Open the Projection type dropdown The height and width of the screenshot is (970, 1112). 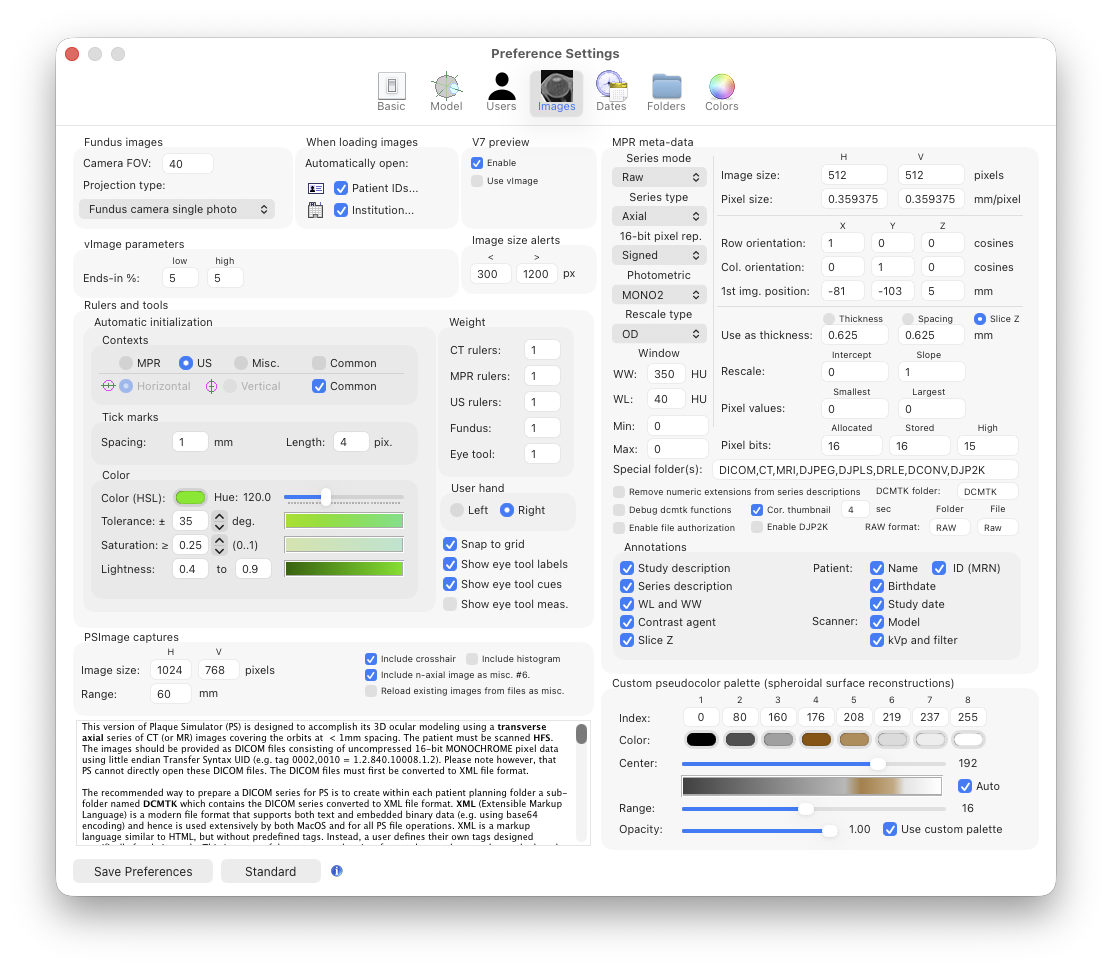(176, 209)
